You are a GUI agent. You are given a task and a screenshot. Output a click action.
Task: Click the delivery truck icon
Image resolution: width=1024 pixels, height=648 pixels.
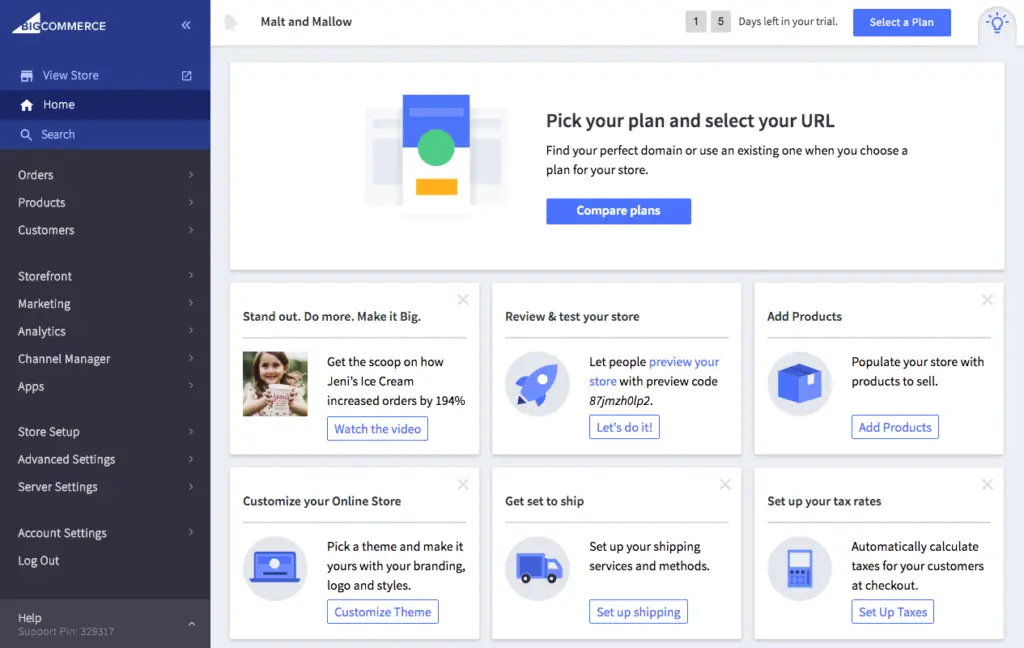point(537,568)
